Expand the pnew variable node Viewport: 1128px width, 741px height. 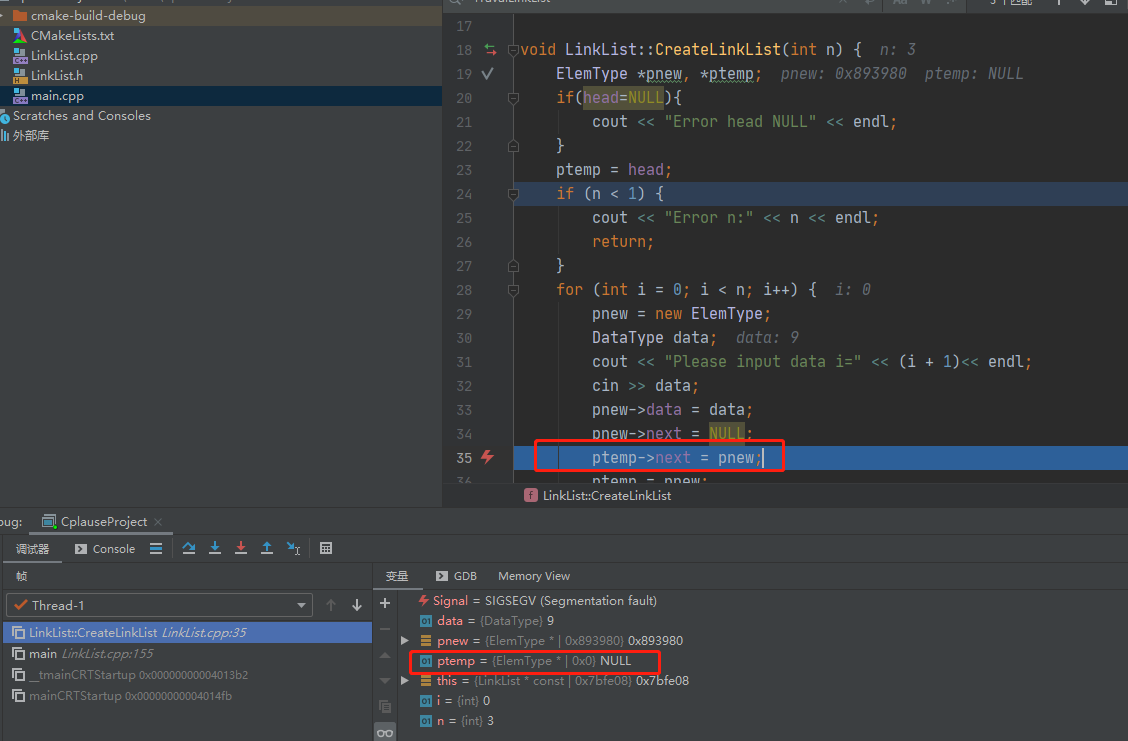pos(405,640)
